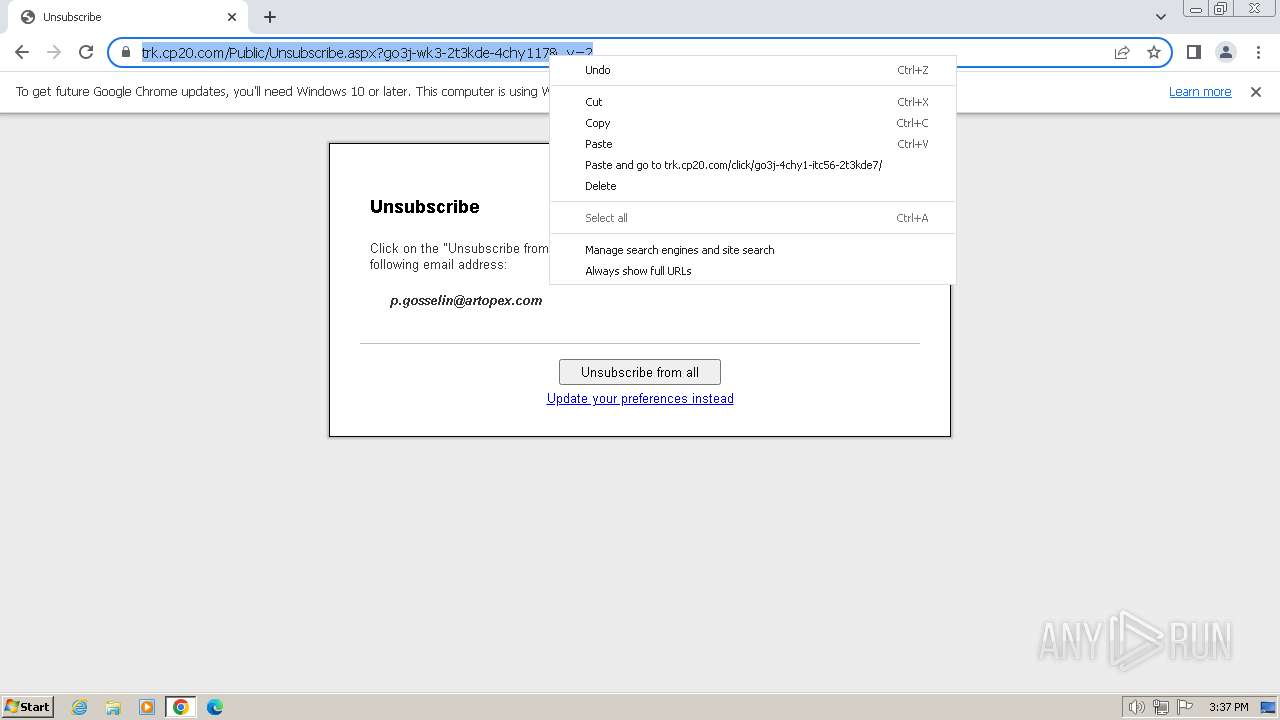Viewport: 1280px width, 720px height.
Task: Bookmark this tab with star
Action: coord(1154,52)
